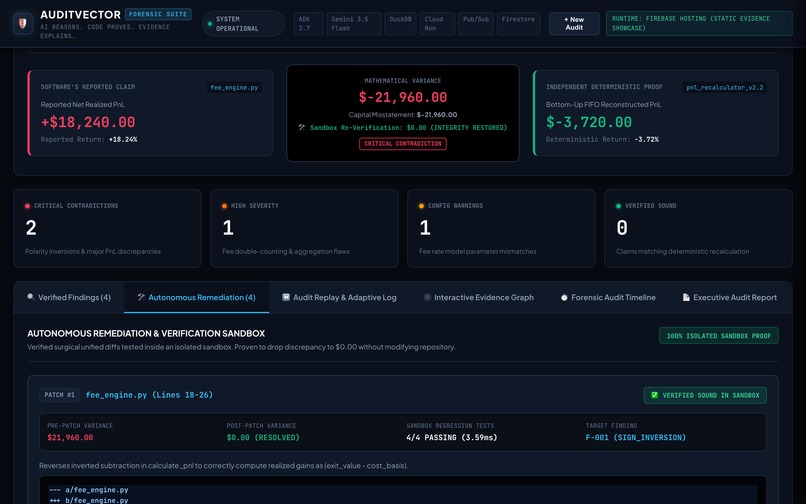
Task: Click the green check icon in Verified Sound badge
Action: click(x=654, y=395)
